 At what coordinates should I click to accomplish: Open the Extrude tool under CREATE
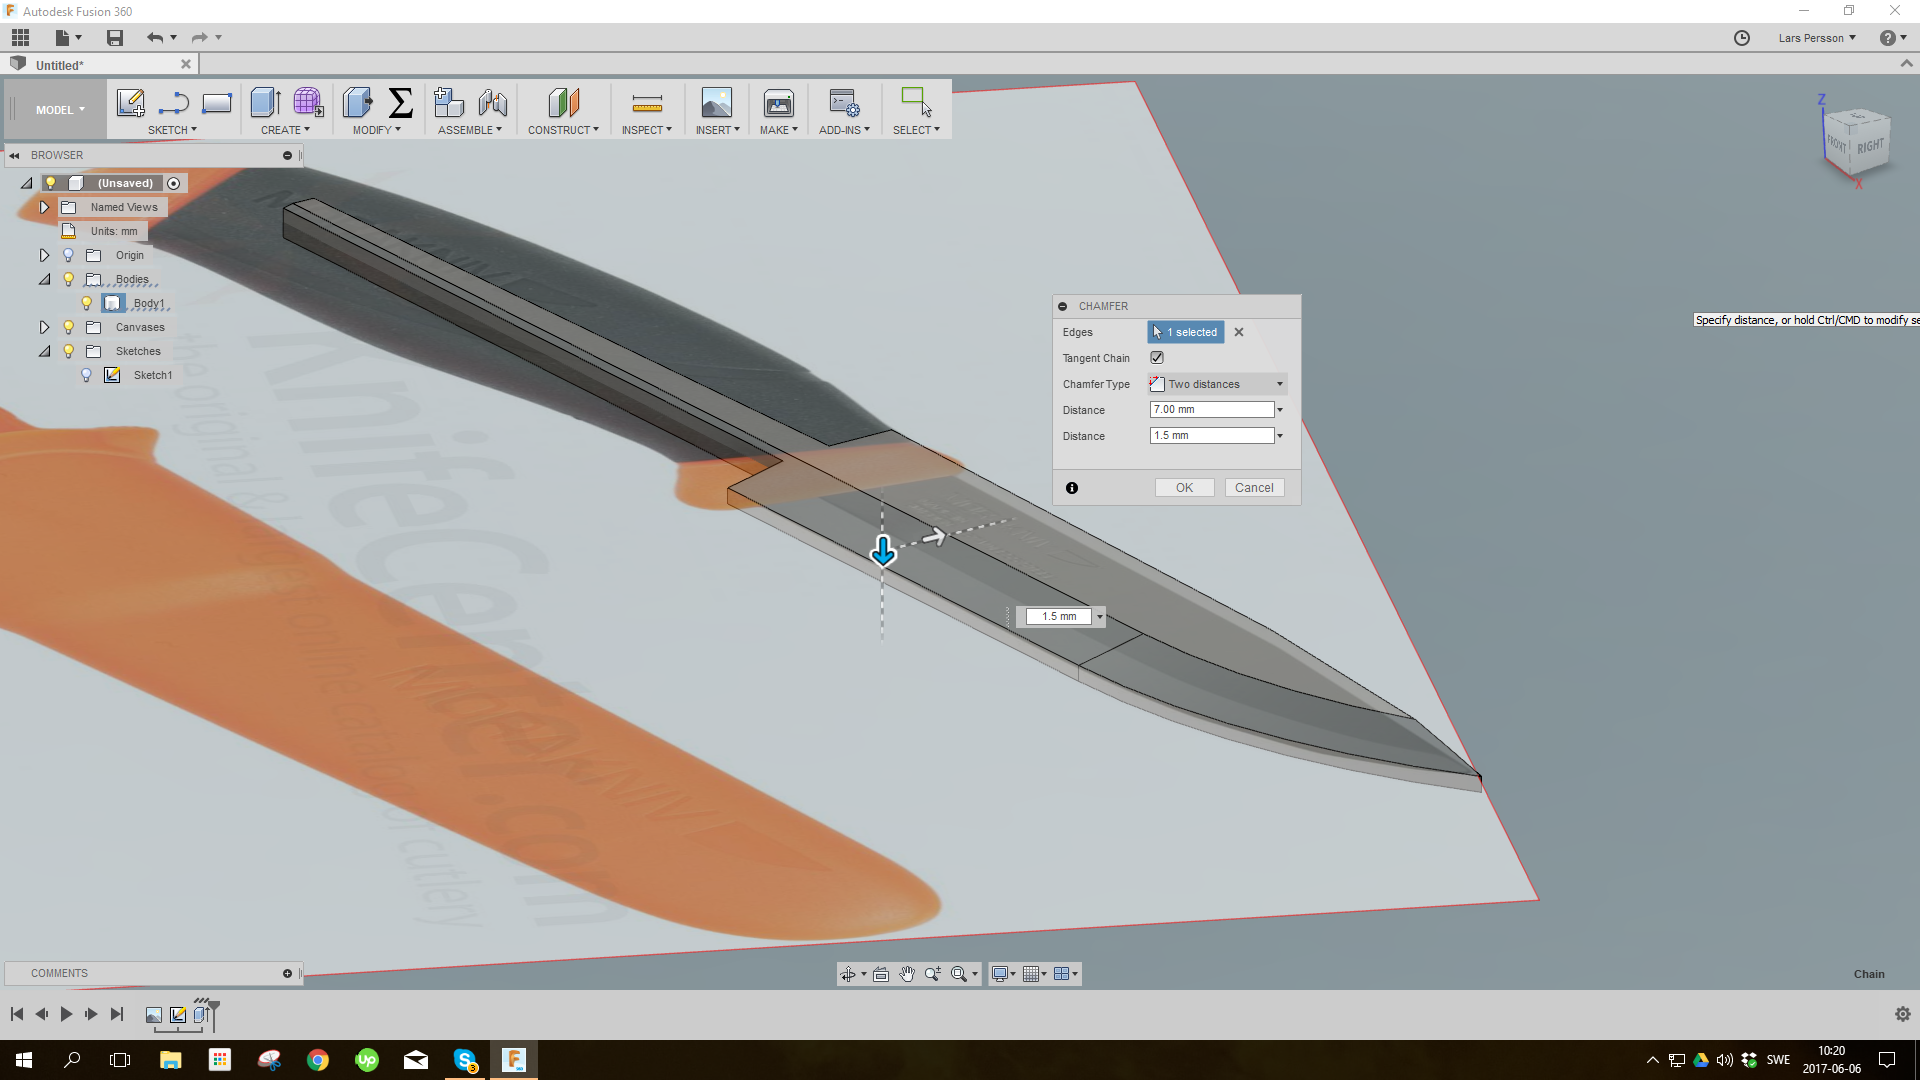(x=265, y=102)
